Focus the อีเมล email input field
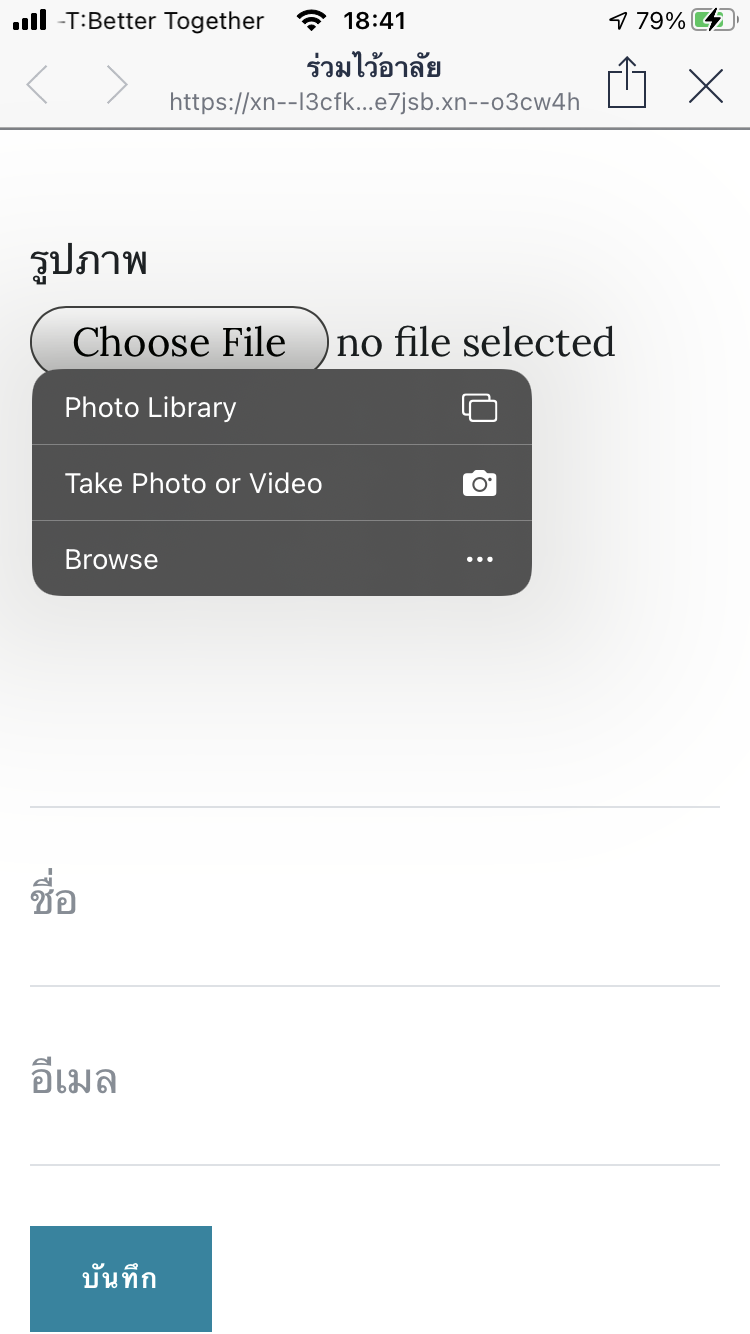This screenshot has width=750, height=1334. (375, 1080)
